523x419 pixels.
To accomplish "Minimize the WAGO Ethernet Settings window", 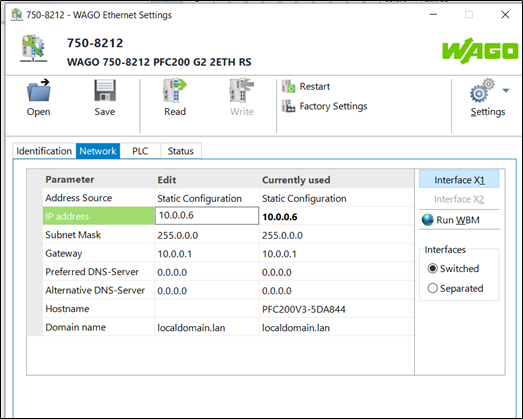I will (x=433, y=14).
